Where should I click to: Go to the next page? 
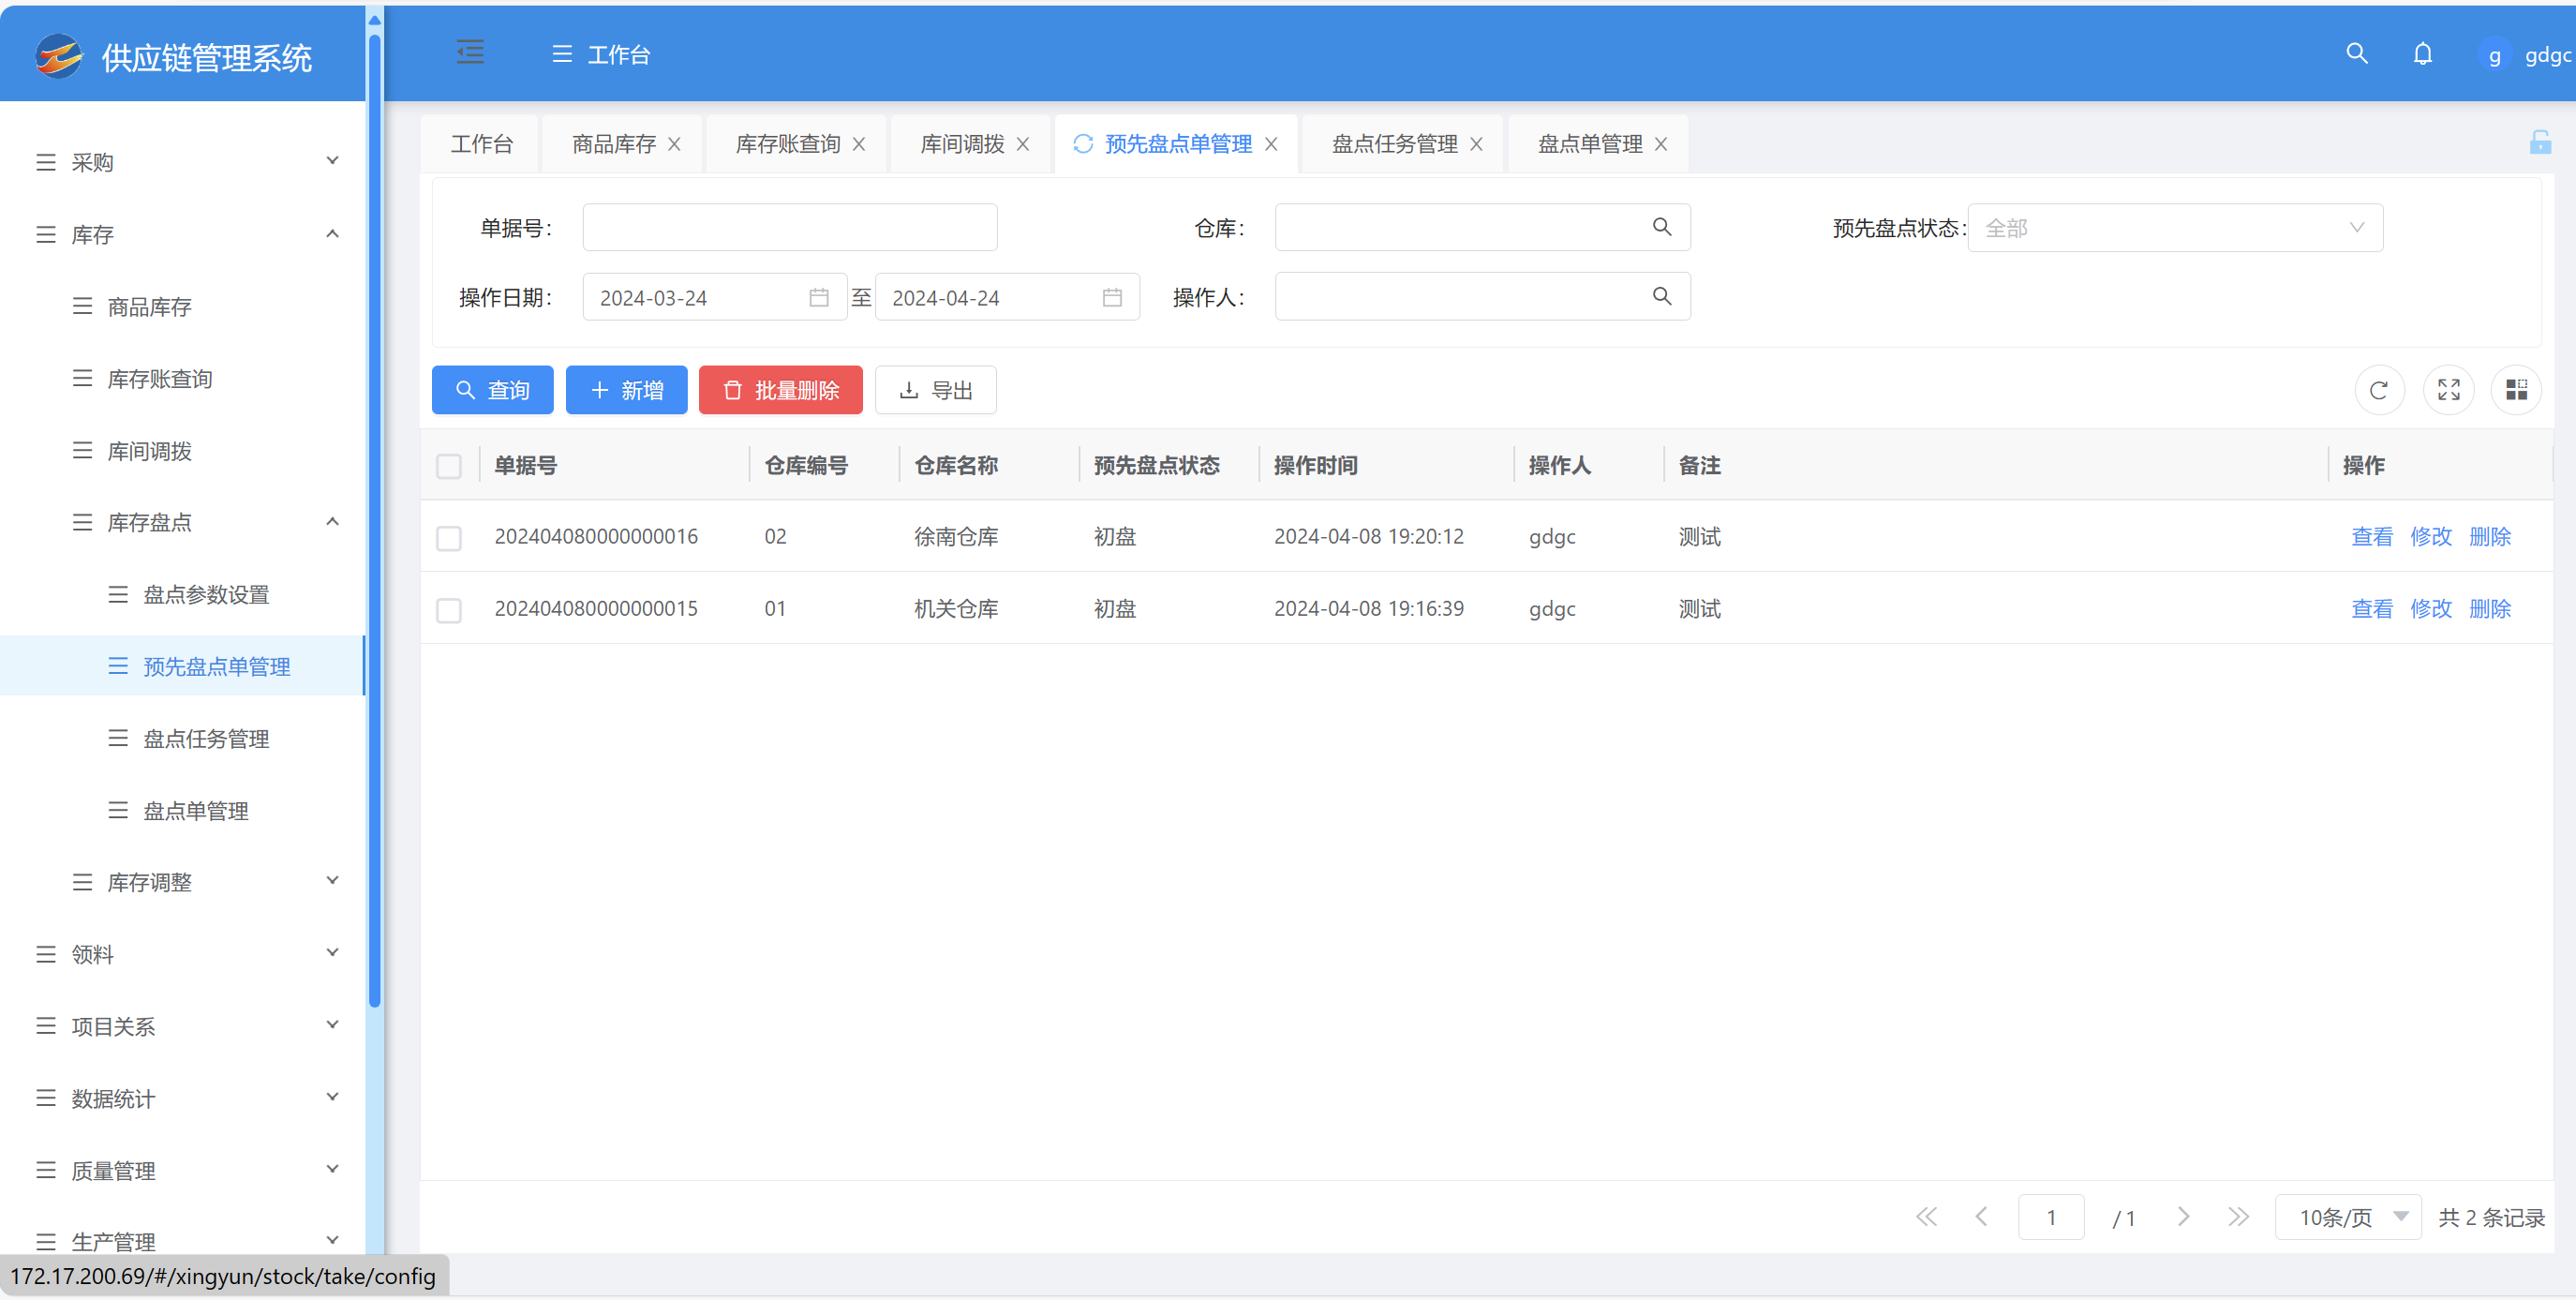point(2183,1217)
